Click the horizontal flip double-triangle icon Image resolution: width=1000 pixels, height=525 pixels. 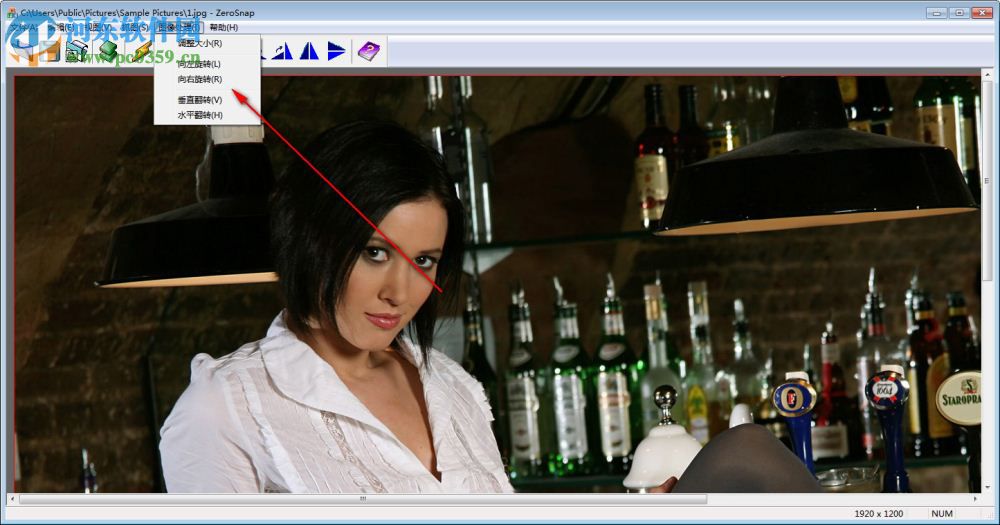click(309, 51)
